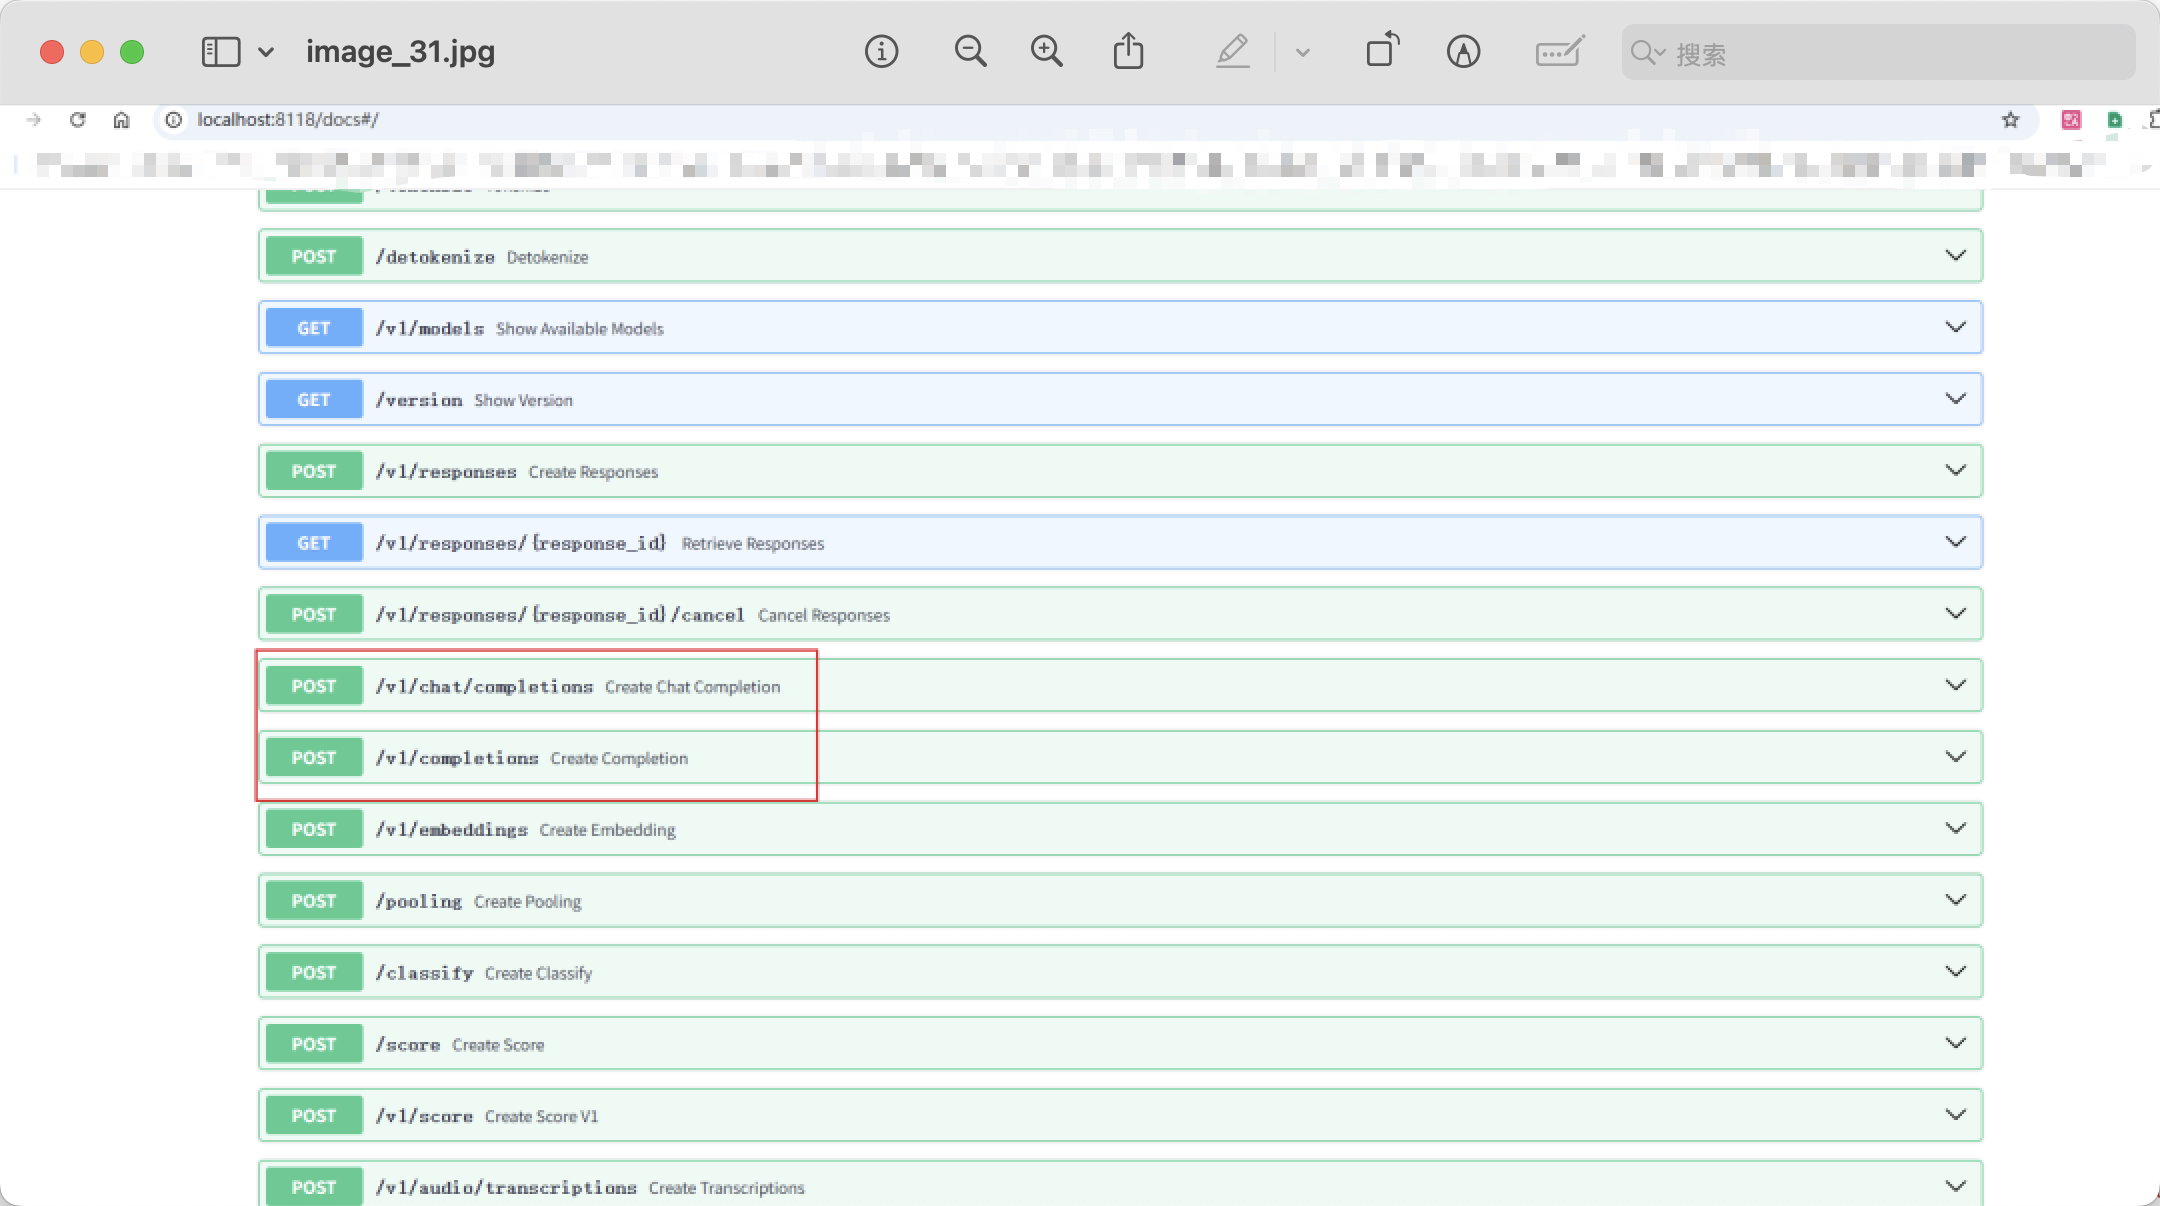Image resolution: width=2160 pixels, height=1206 pixels.
Task: Activate the Markup pen tool
Action: (x=1233, y=52)
